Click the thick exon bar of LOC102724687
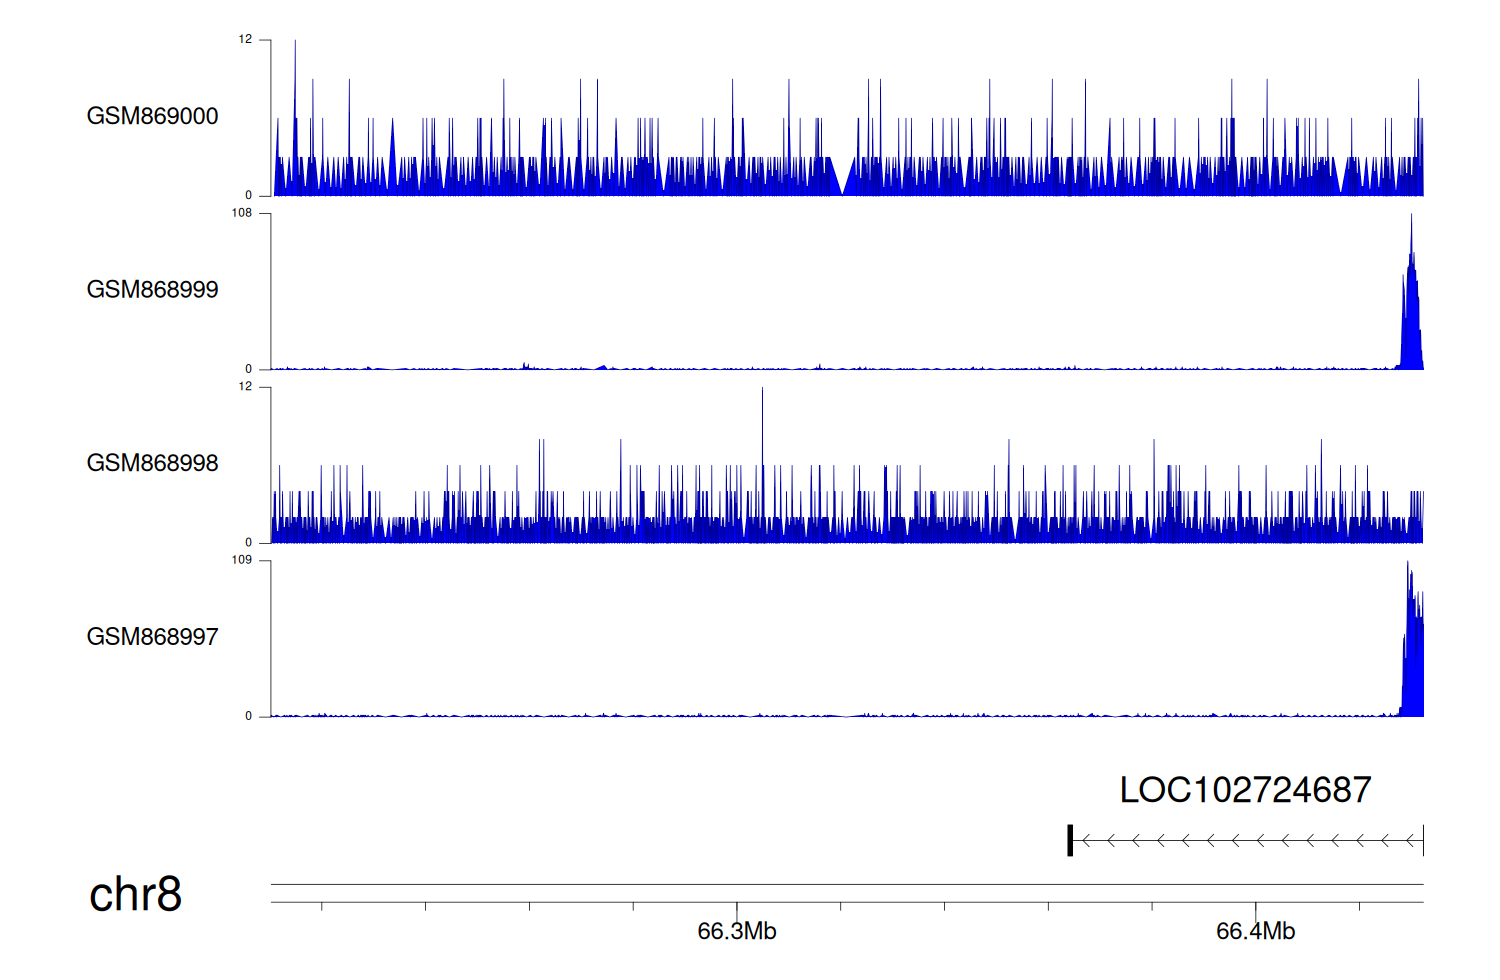 (x=1070, y=840)
